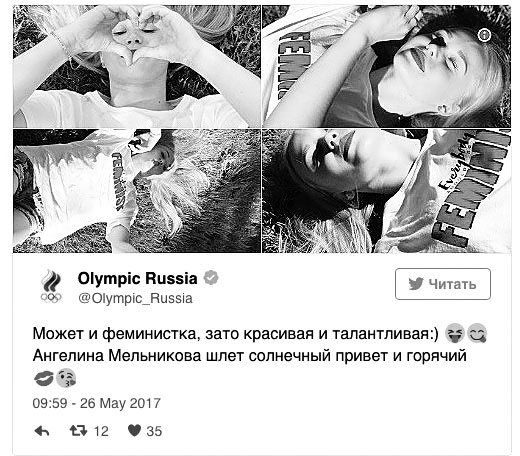Click the kissing face emoji

pyautogui.click(x=66, y=378)
